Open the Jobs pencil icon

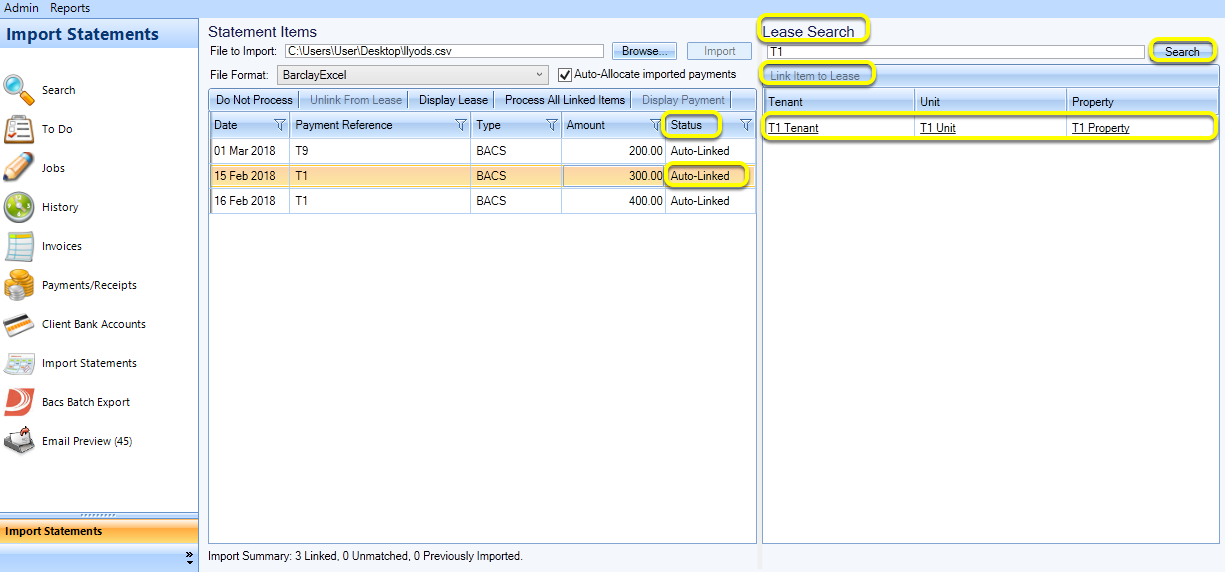[x=19, y=167]
